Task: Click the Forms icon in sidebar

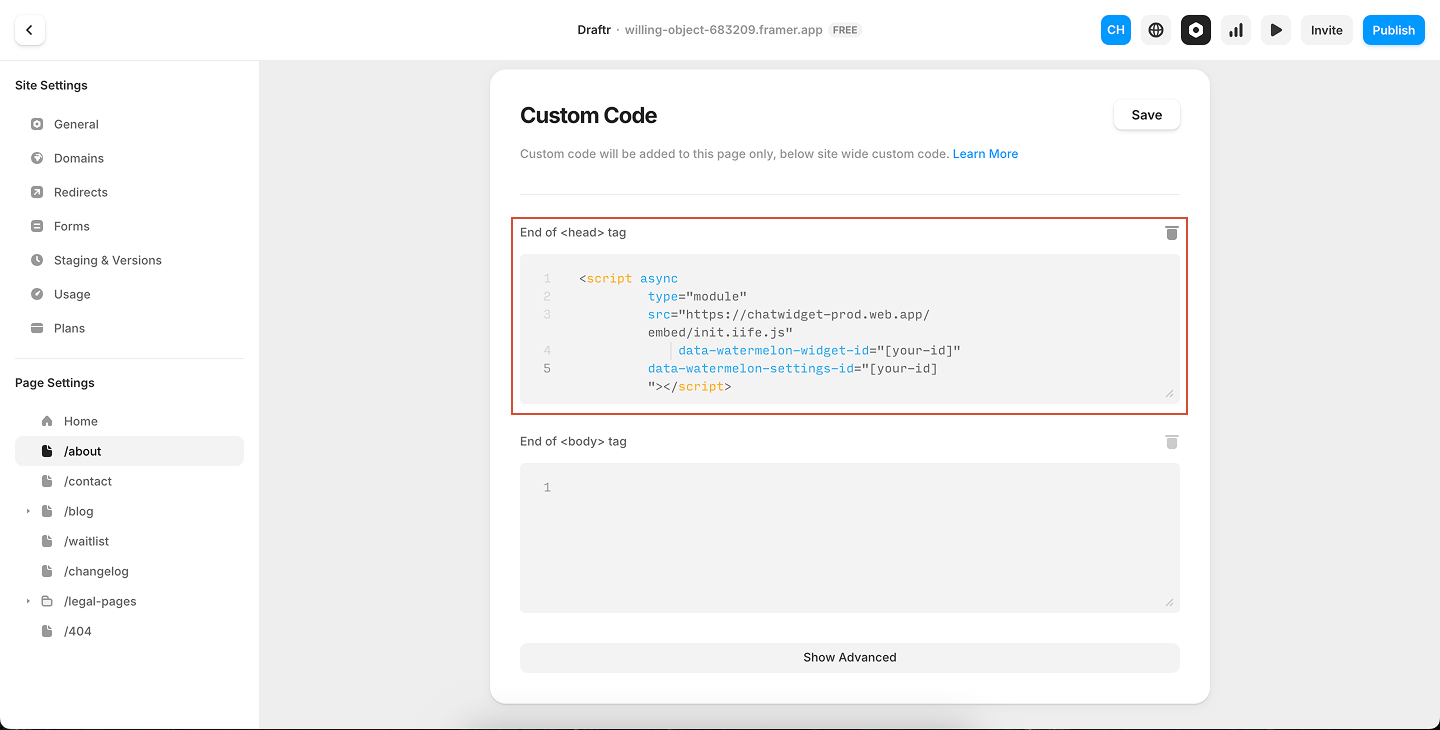Action: point(37,226)
